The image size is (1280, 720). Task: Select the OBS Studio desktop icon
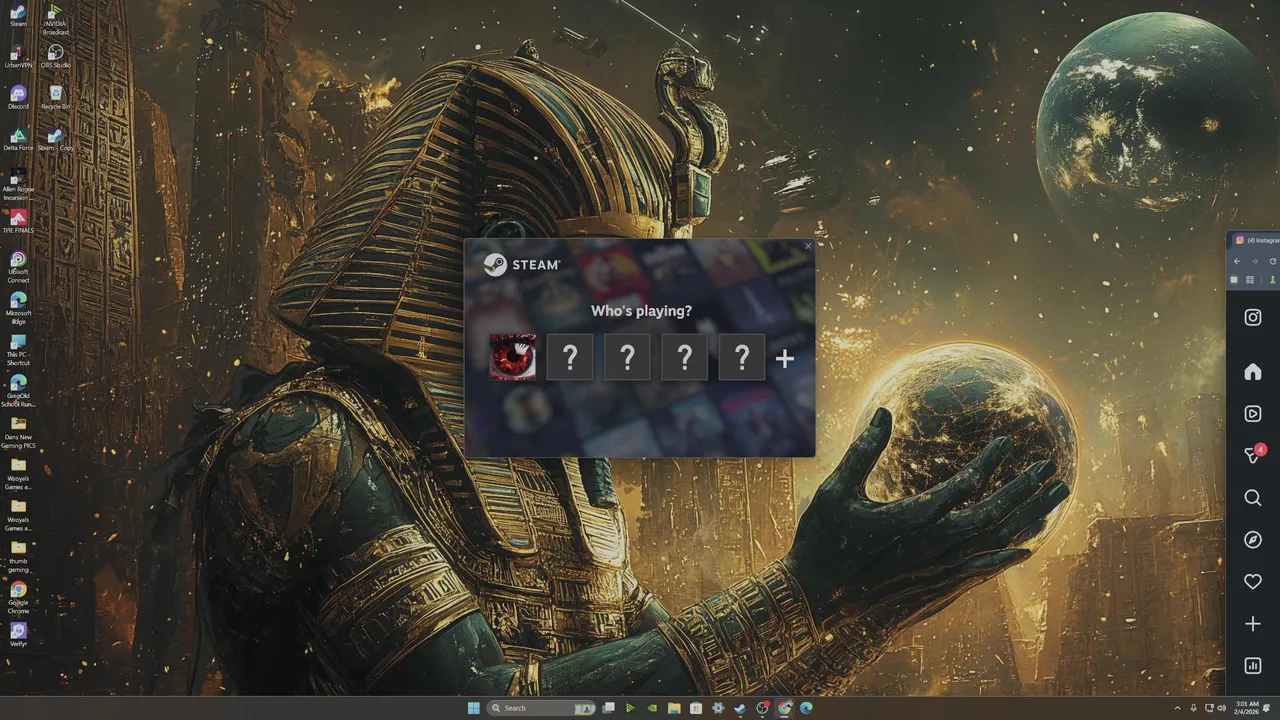(x=56, y=57)
